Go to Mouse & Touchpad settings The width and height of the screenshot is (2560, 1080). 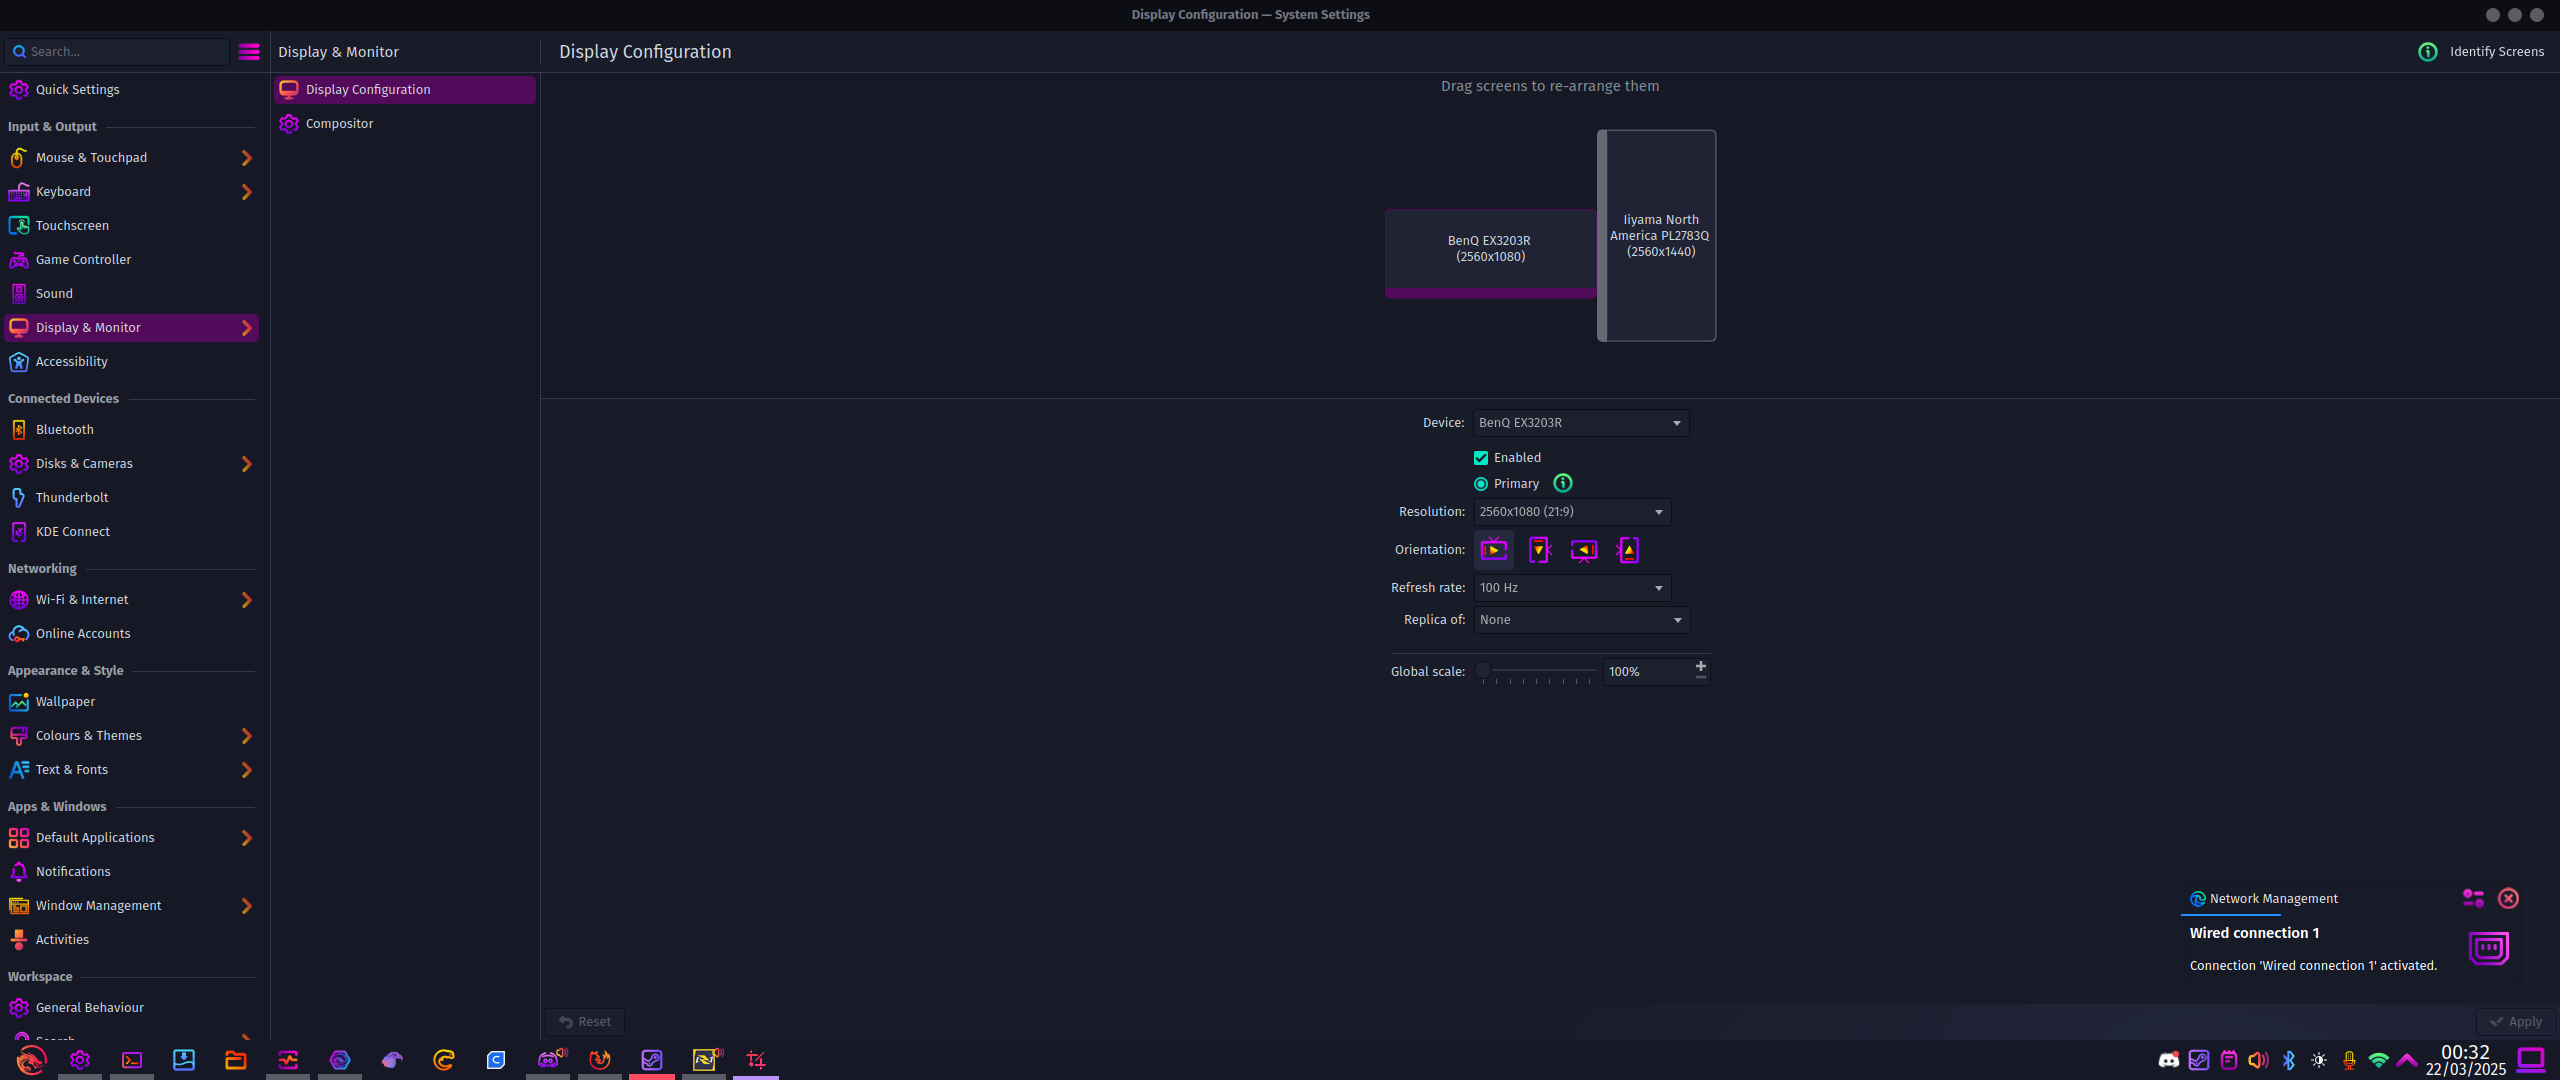pyautogui.click(x=92, y=158)
